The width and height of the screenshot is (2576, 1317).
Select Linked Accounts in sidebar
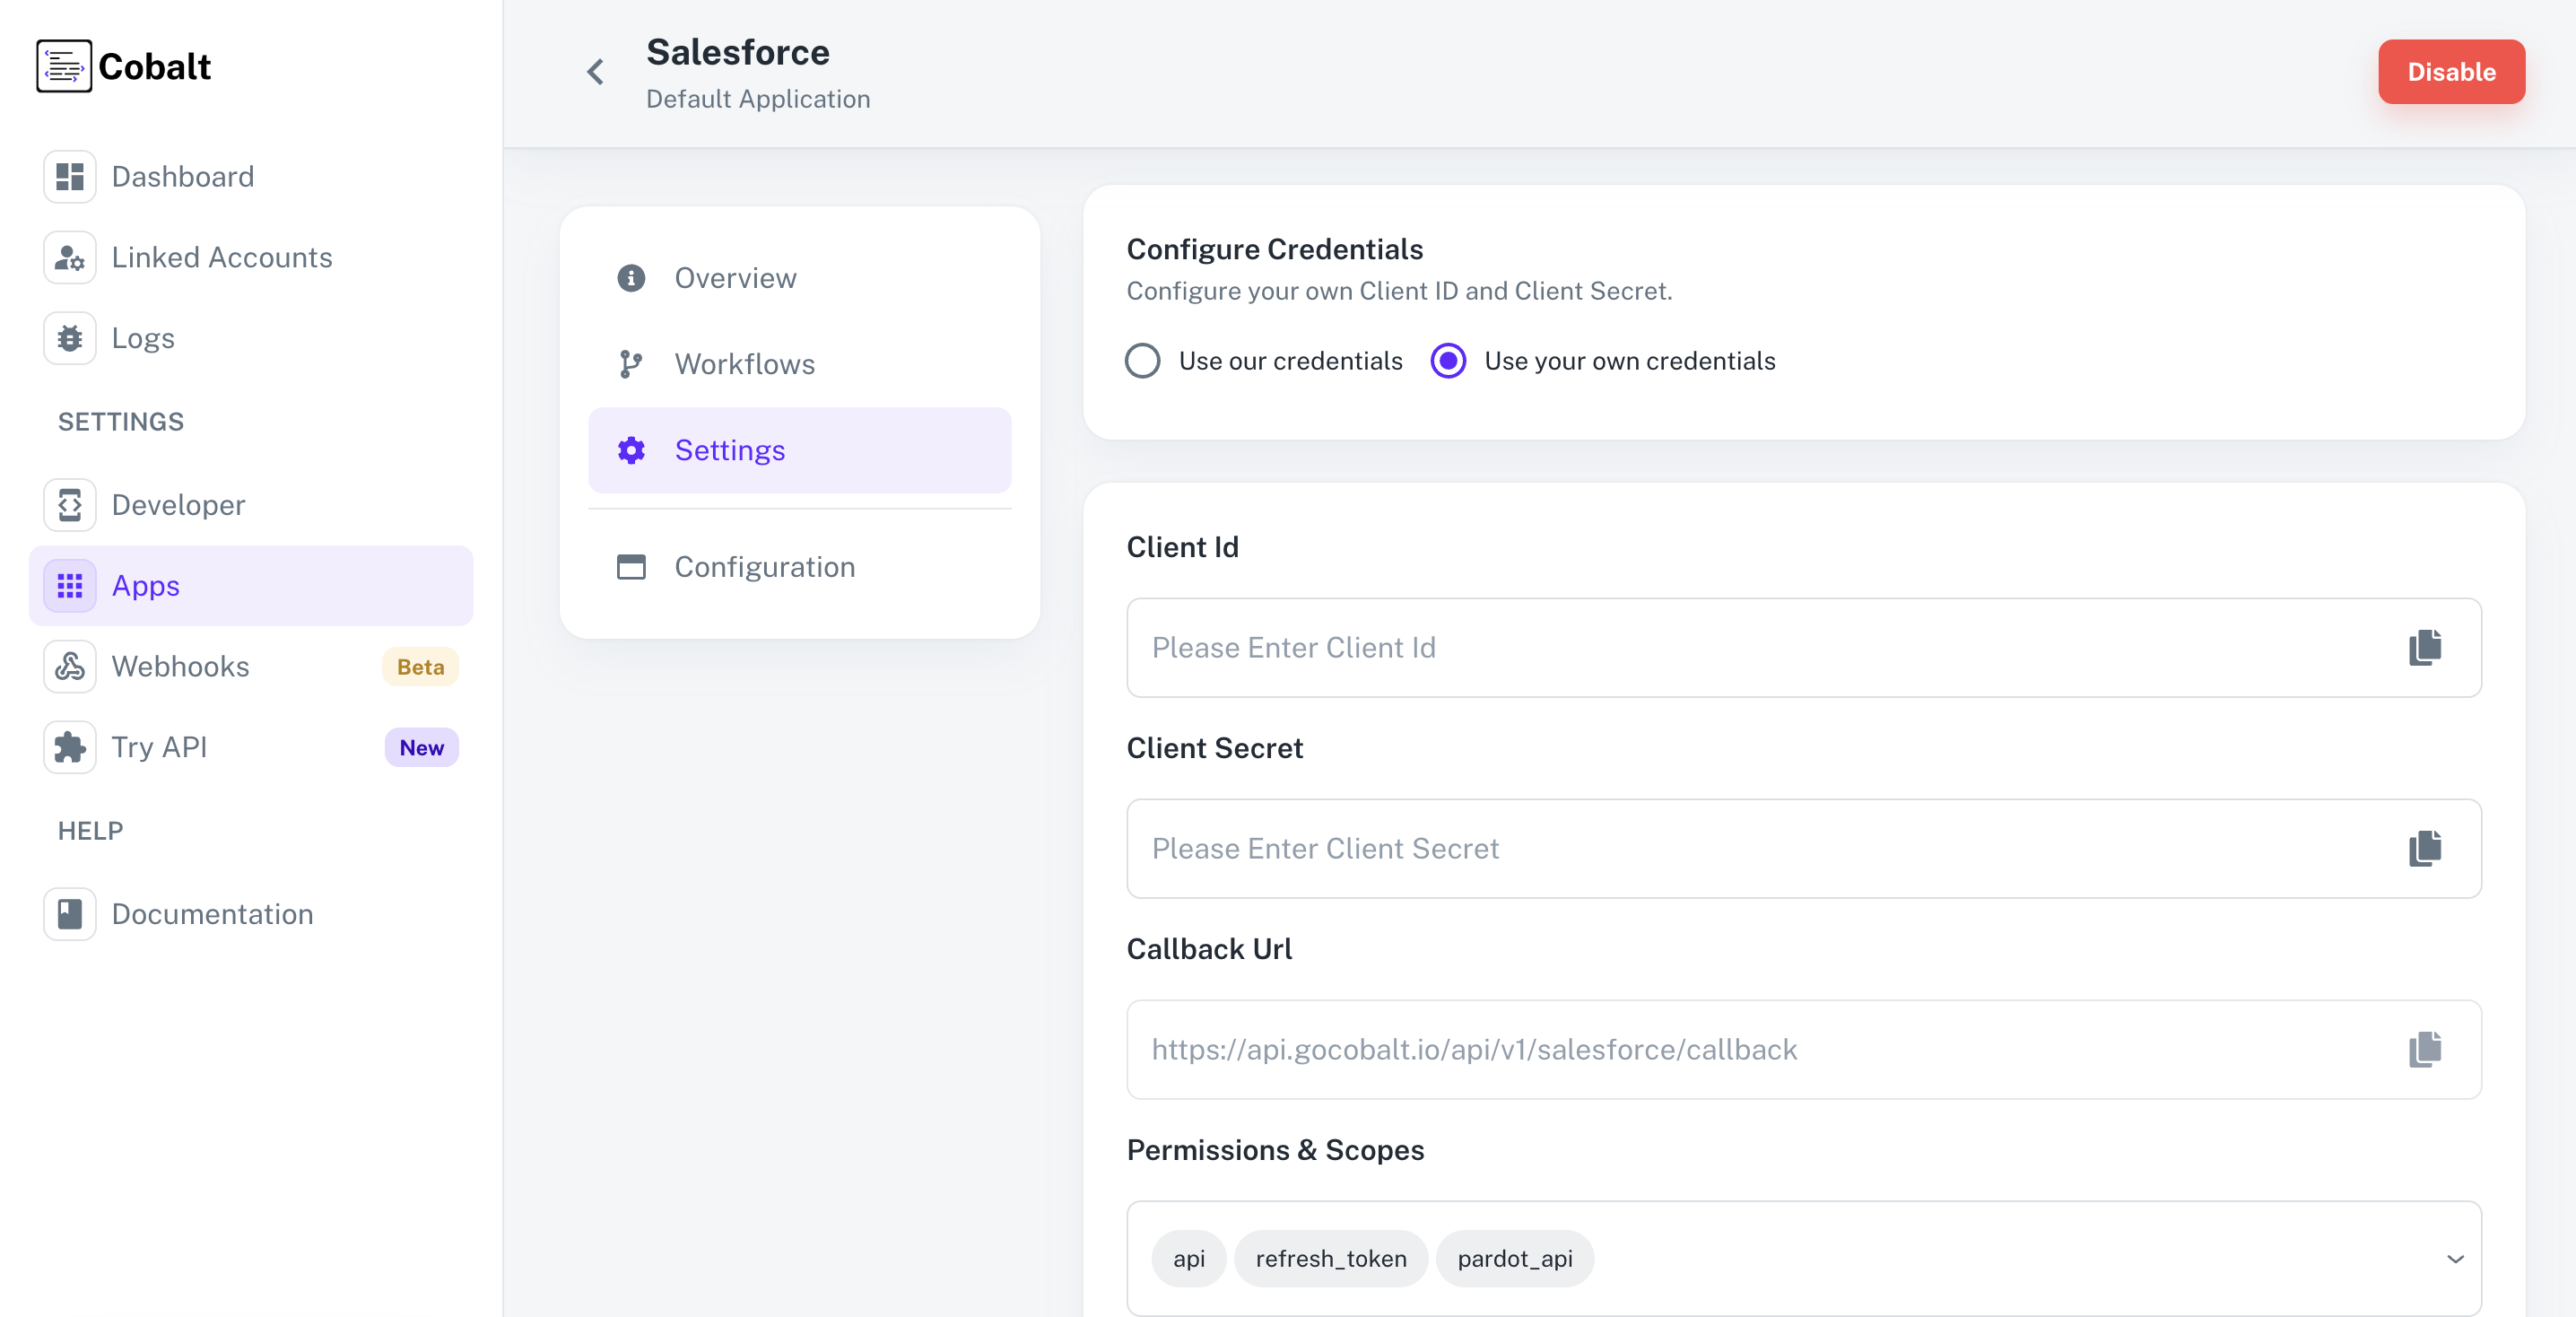pos(222,257)
